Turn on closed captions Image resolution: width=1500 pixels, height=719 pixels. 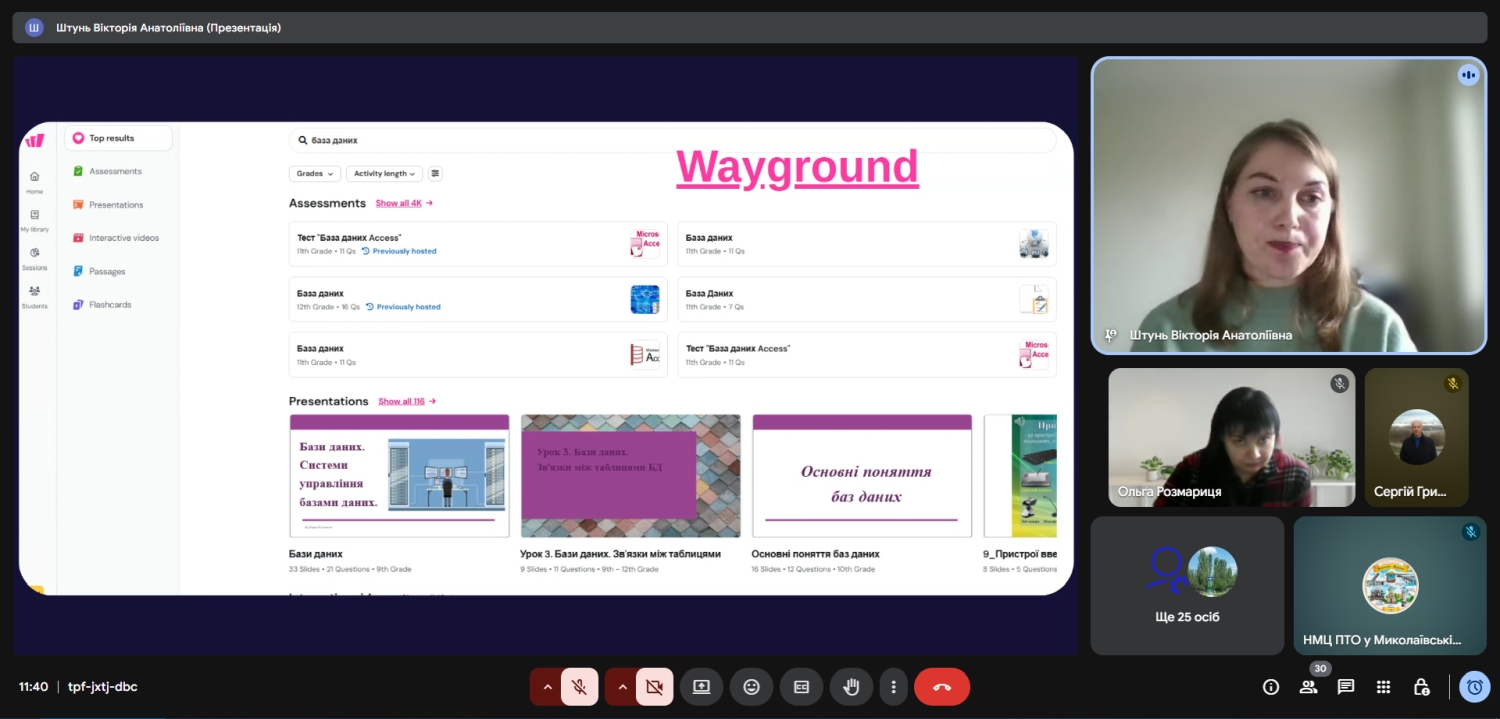(x=801, y=687)
